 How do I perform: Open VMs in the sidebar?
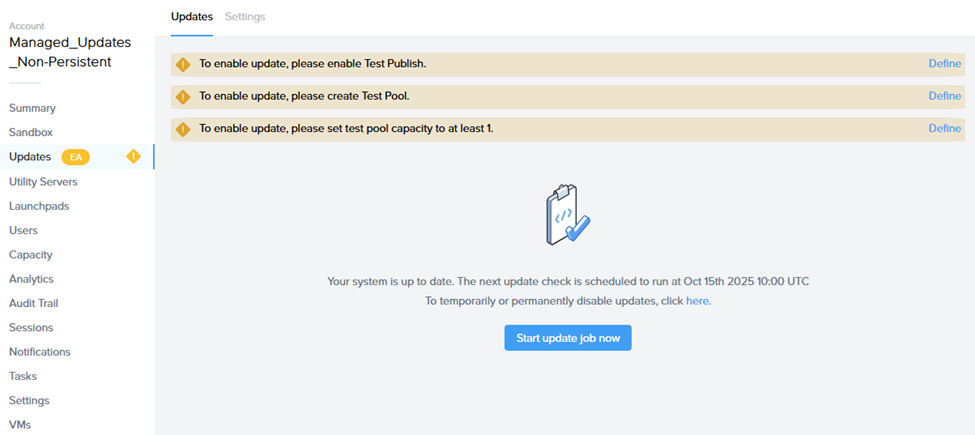pyautogui.click(x=20, y=424)
